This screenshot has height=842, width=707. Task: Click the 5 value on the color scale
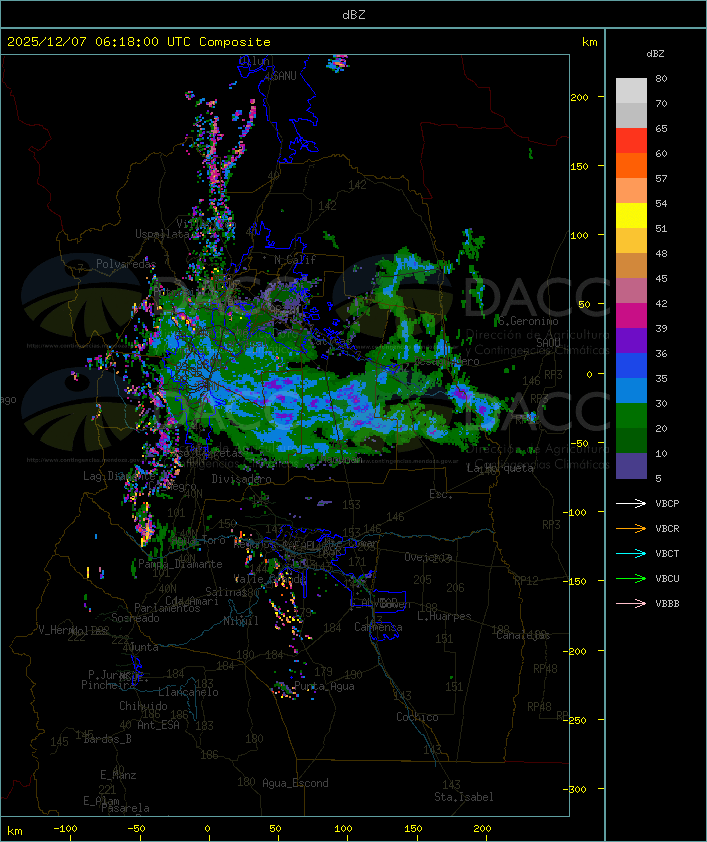pos(658,478)
